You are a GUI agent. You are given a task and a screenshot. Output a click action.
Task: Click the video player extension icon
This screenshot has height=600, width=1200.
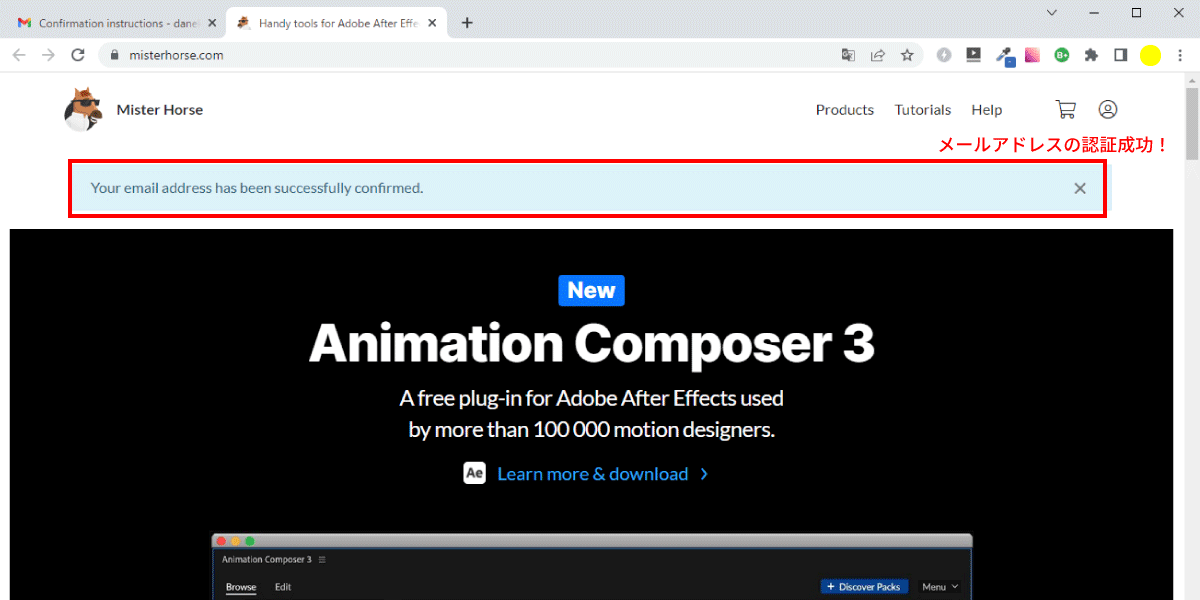pos(973,55)
